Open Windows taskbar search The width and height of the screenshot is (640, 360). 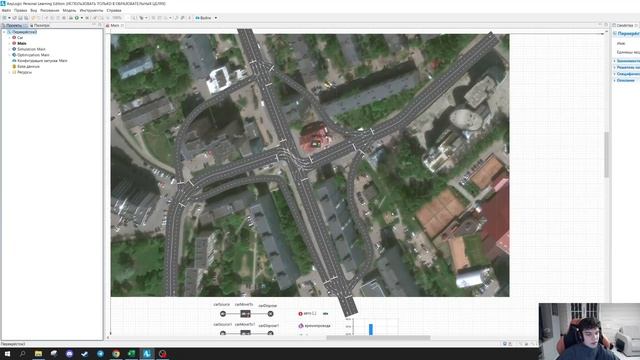point(22,353)
